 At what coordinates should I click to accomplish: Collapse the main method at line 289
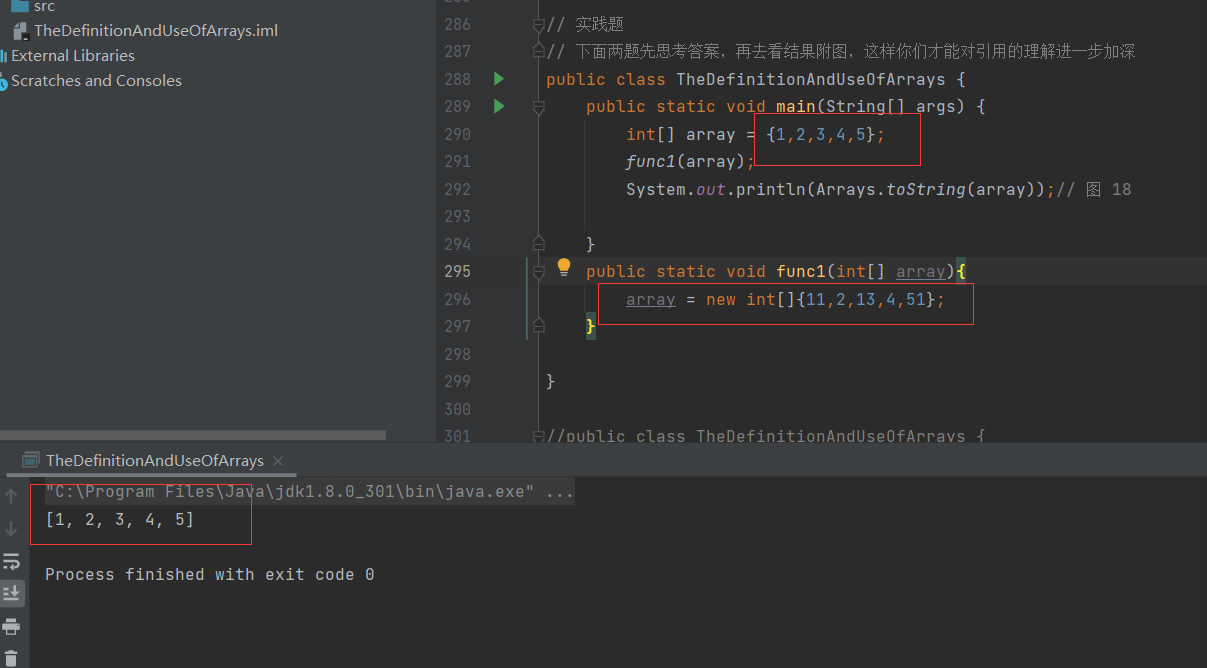tap(539, 107)
